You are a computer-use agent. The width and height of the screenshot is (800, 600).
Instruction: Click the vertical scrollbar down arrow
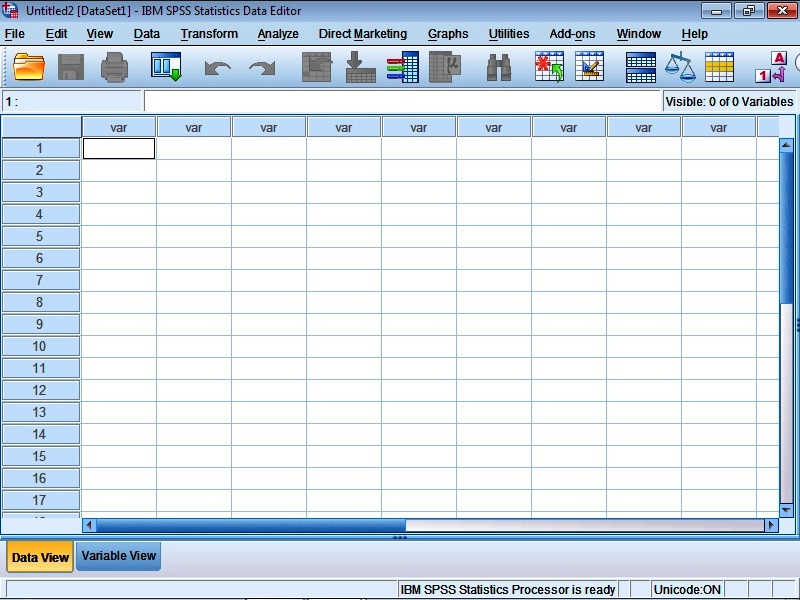tap(786, 509)
